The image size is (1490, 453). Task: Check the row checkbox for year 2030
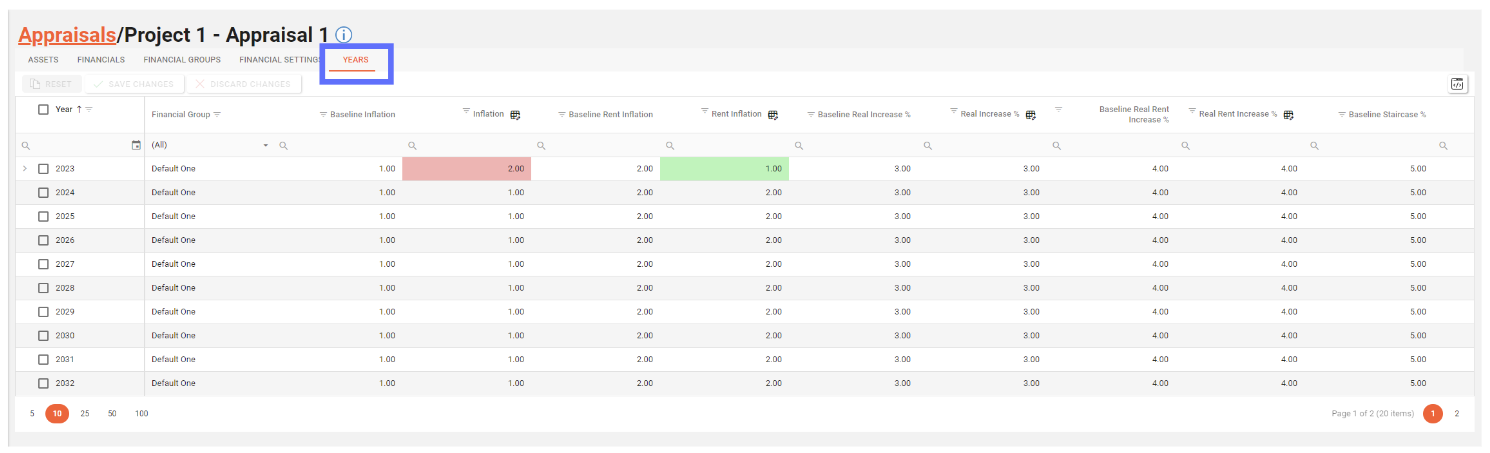point(43,336)
